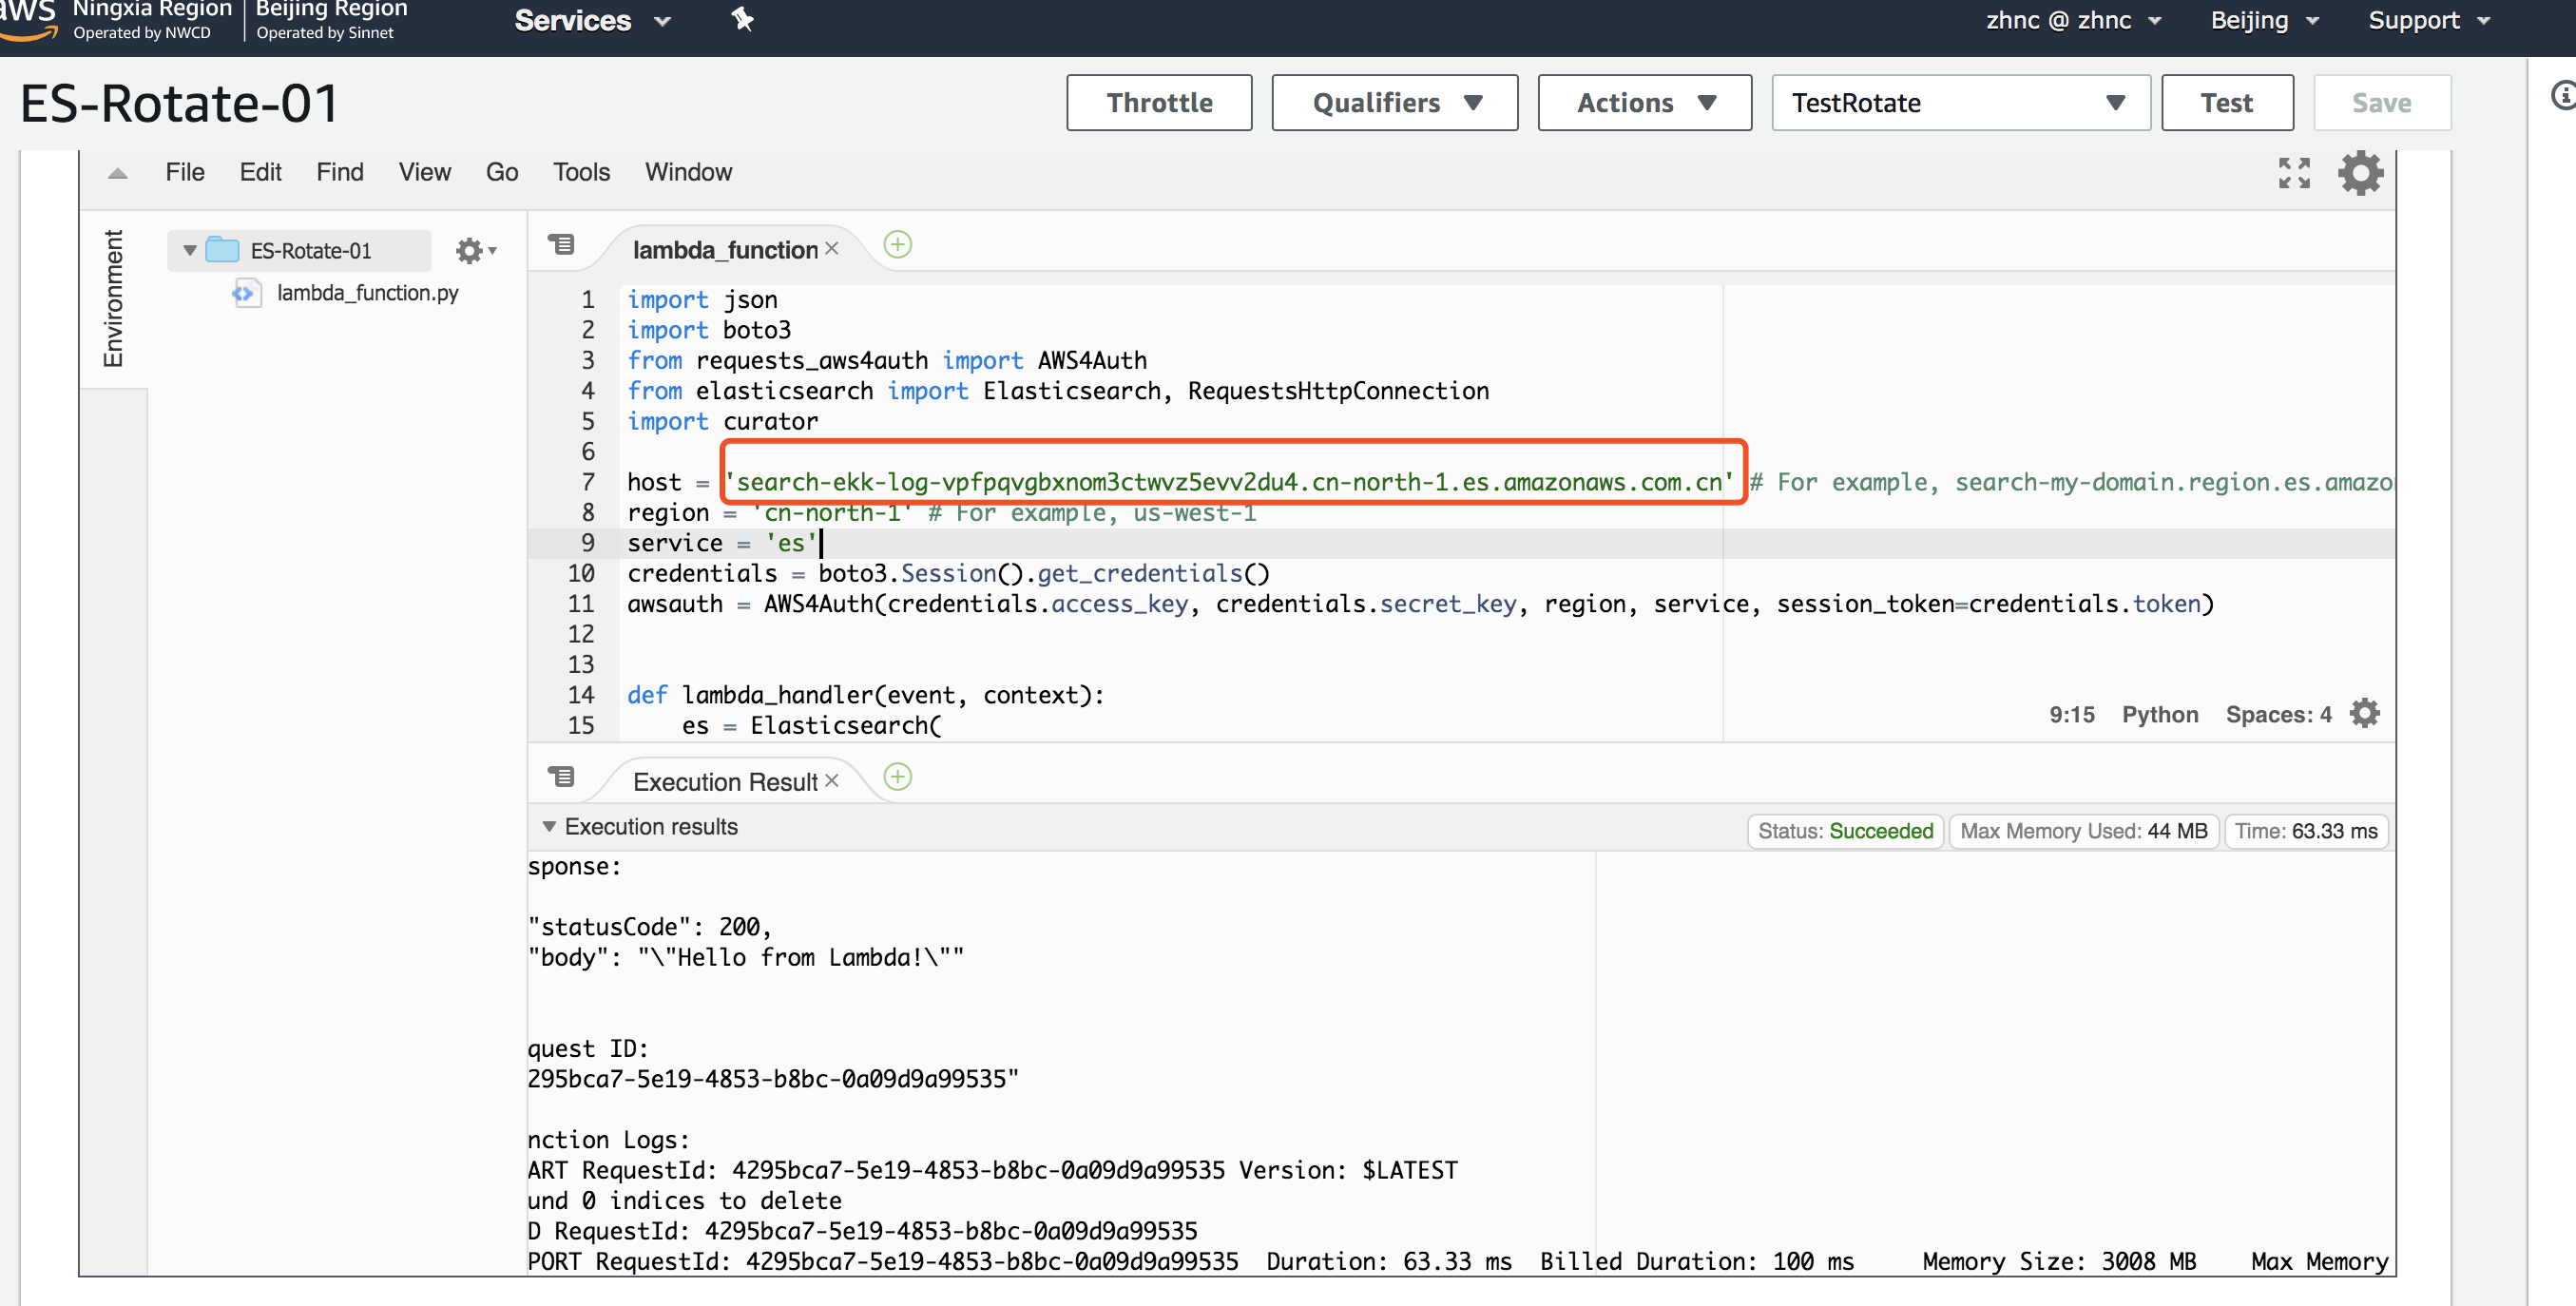2576x1306 pixels.
Task: Toggle fullscreen mode in Cloud9 editor
Action: 2294,173
